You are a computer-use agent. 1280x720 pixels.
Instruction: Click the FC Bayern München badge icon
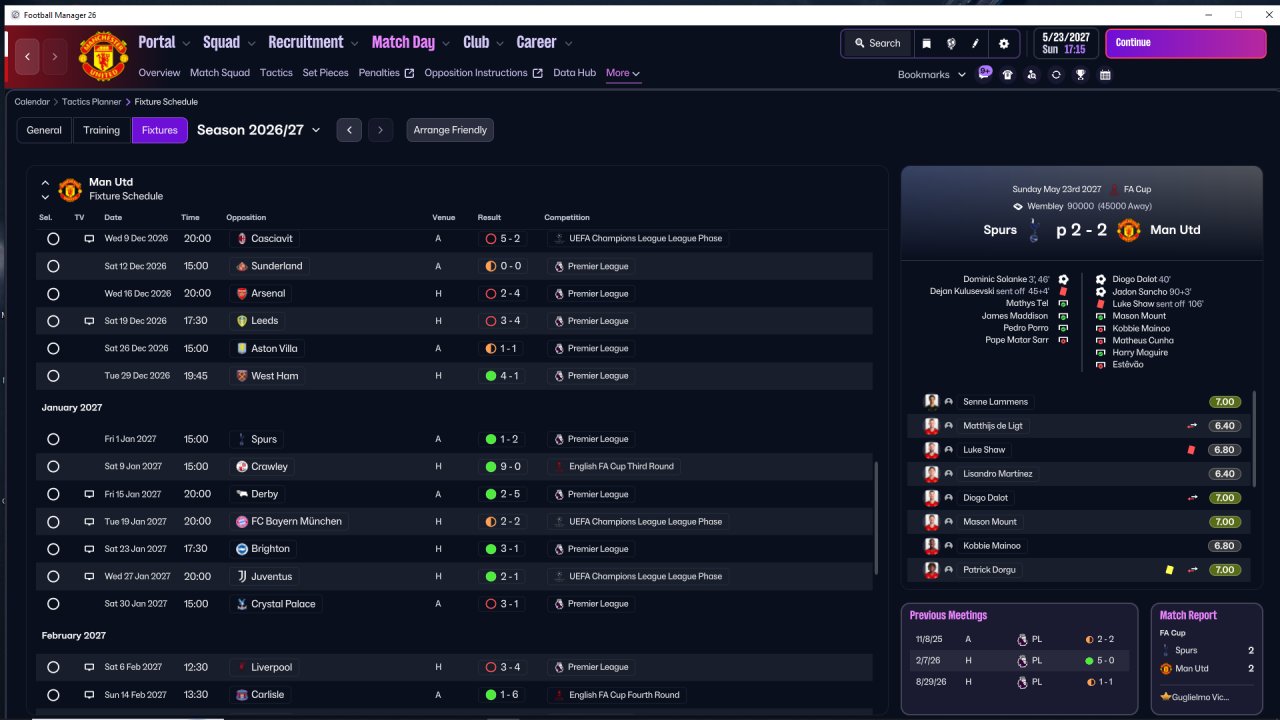(241, 522)
